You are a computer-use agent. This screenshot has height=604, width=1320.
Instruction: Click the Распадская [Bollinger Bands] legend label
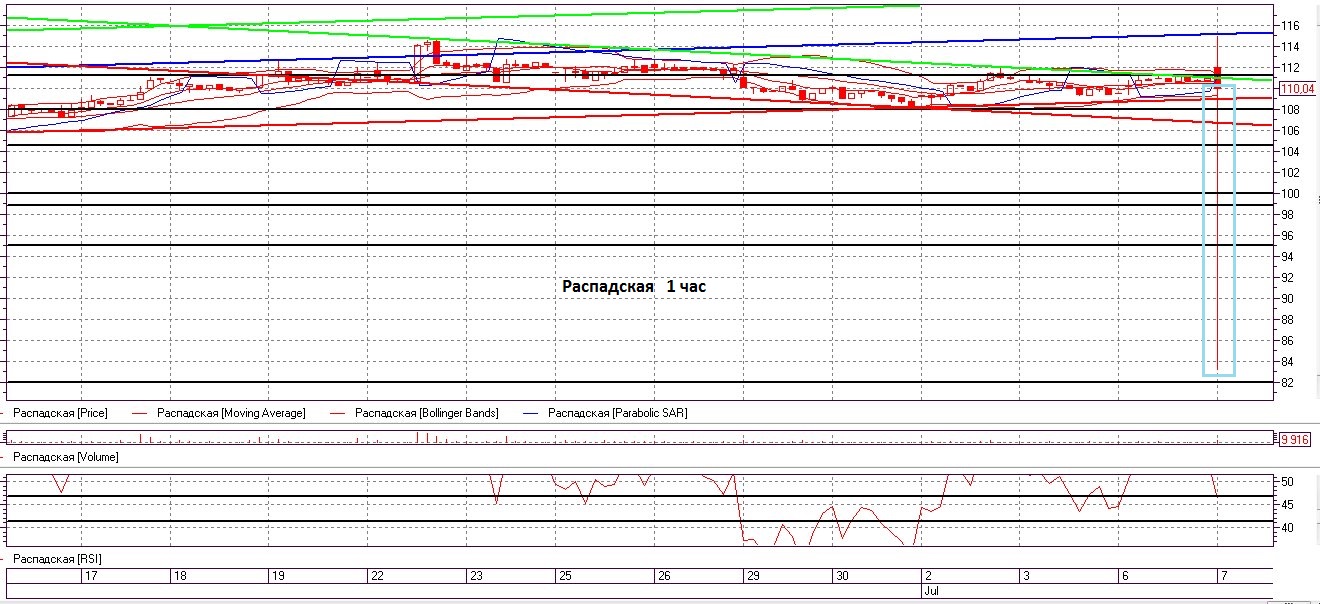click(426, 413)
